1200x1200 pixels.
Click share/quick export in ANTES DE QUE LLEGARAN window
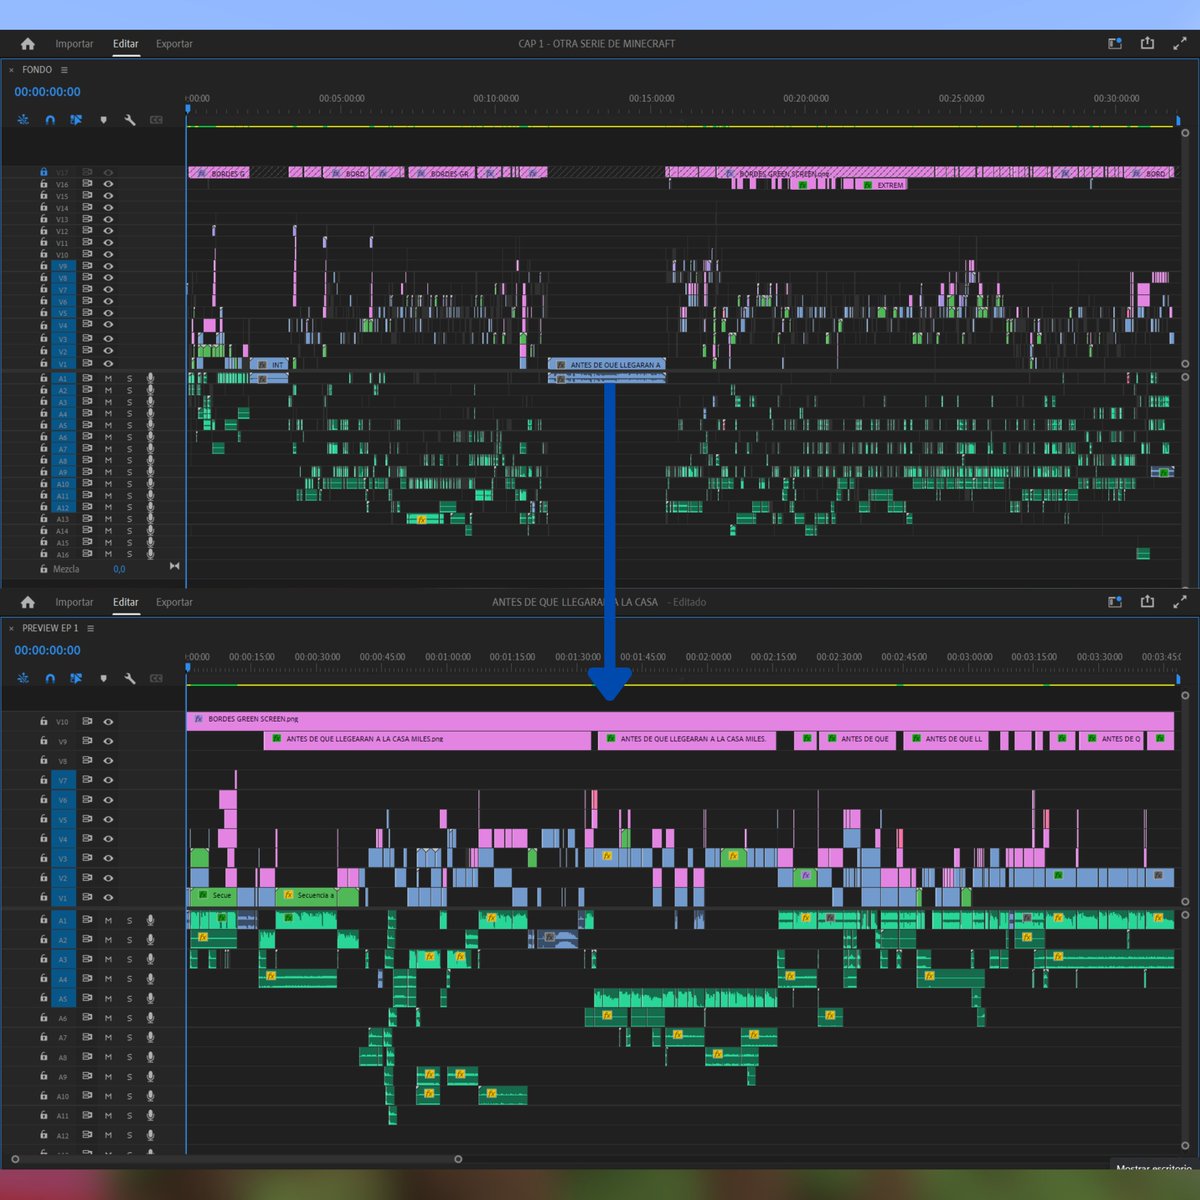tap(1147, 601)
